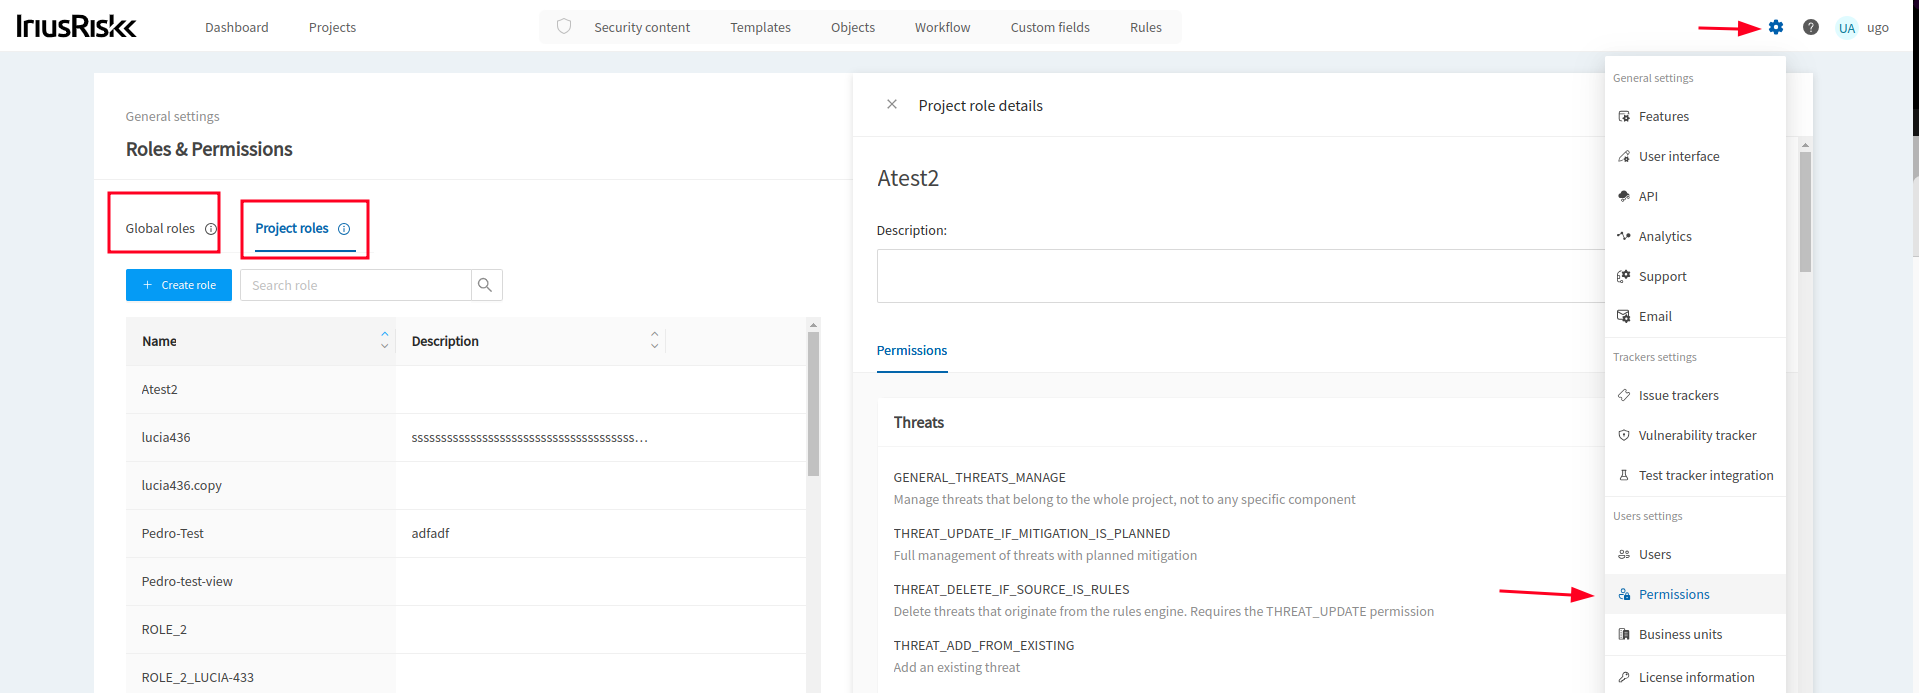Select the lucia436 role row
Screen dimensions: 1919x693
coord(466,438)
